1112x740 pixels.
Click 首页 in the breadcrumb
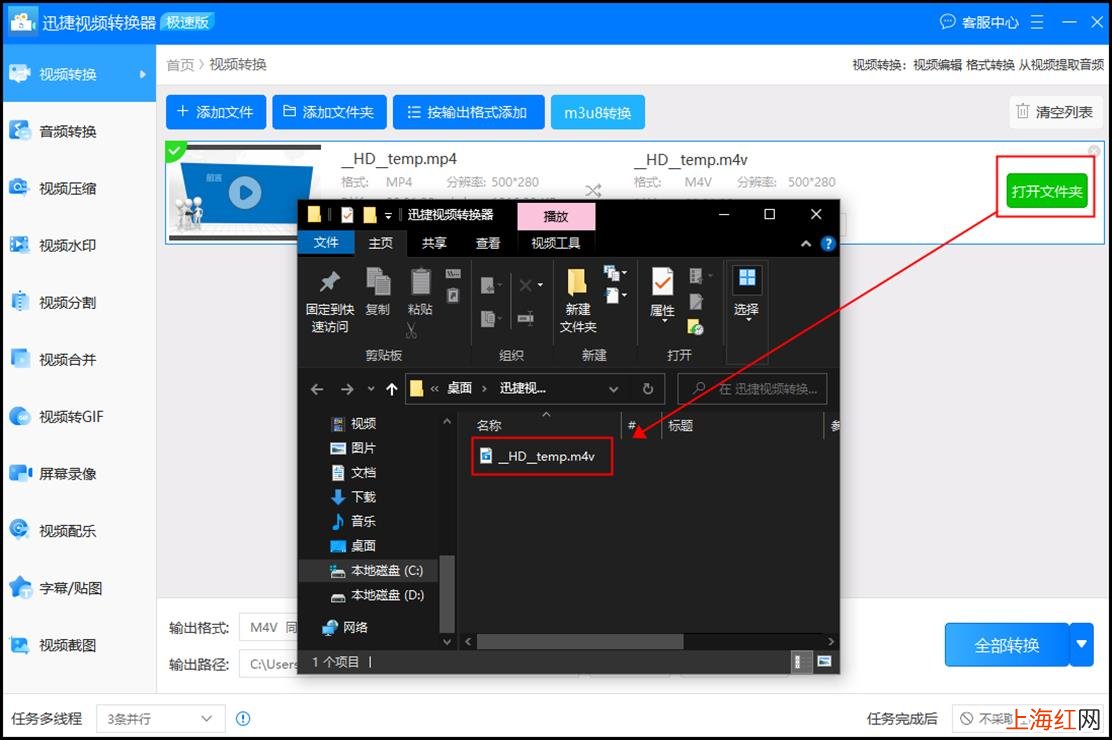coord(180,65)
